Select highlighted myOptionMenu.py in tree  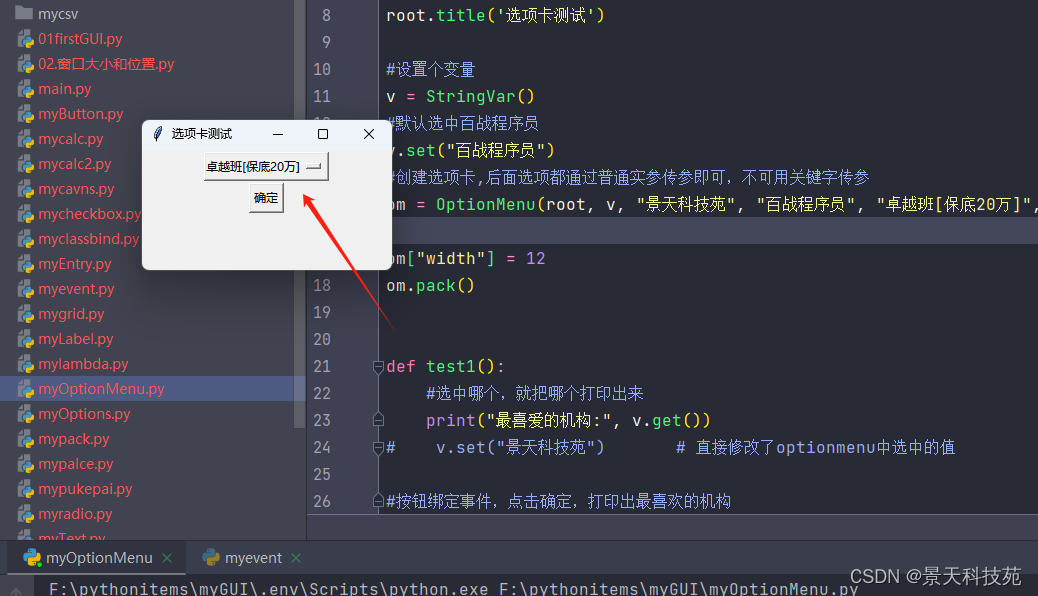[x=101, y=389]
